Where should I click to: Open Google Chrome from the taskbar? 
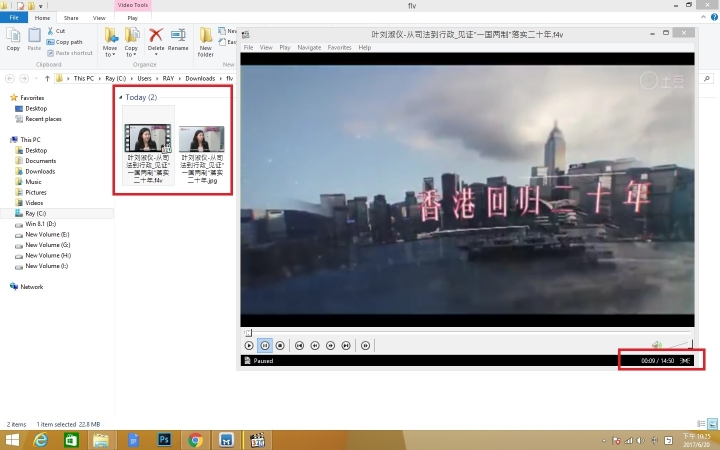[195, 440]
